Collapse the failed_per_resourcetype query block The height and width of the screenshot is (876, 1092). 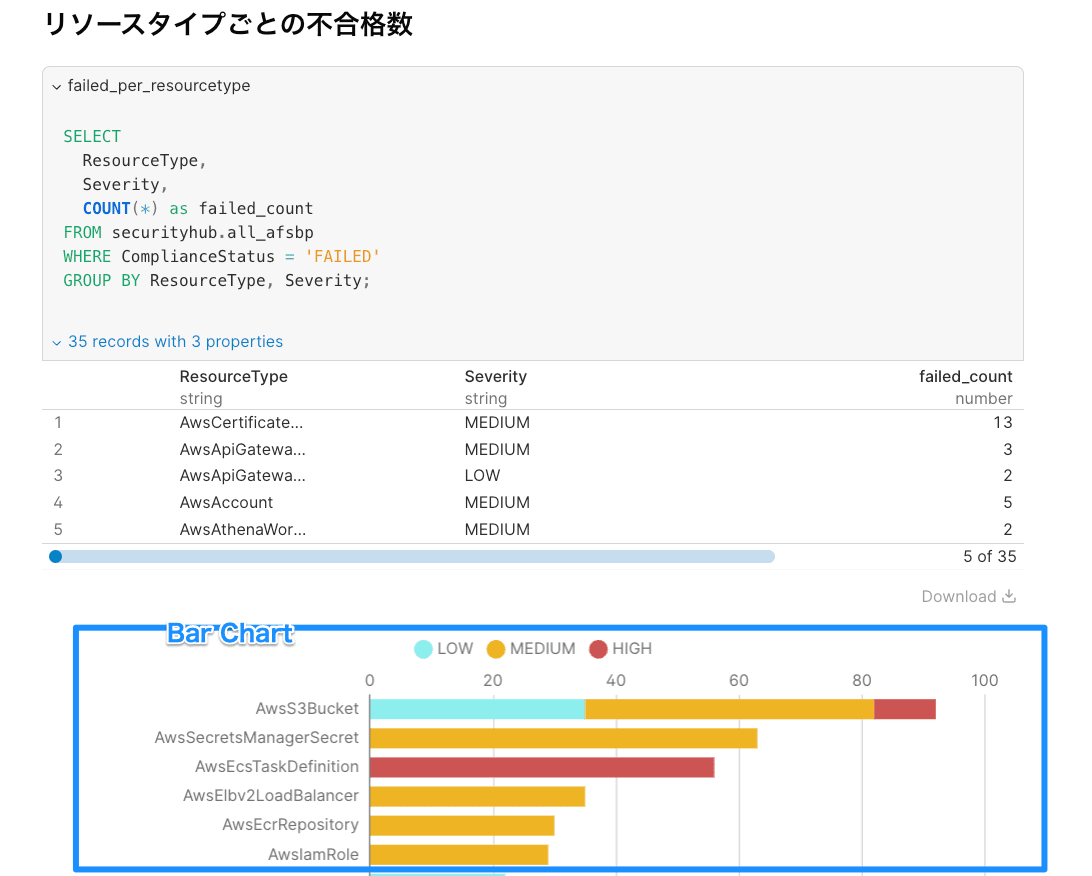pyautogui.click(x=56, y=86)
